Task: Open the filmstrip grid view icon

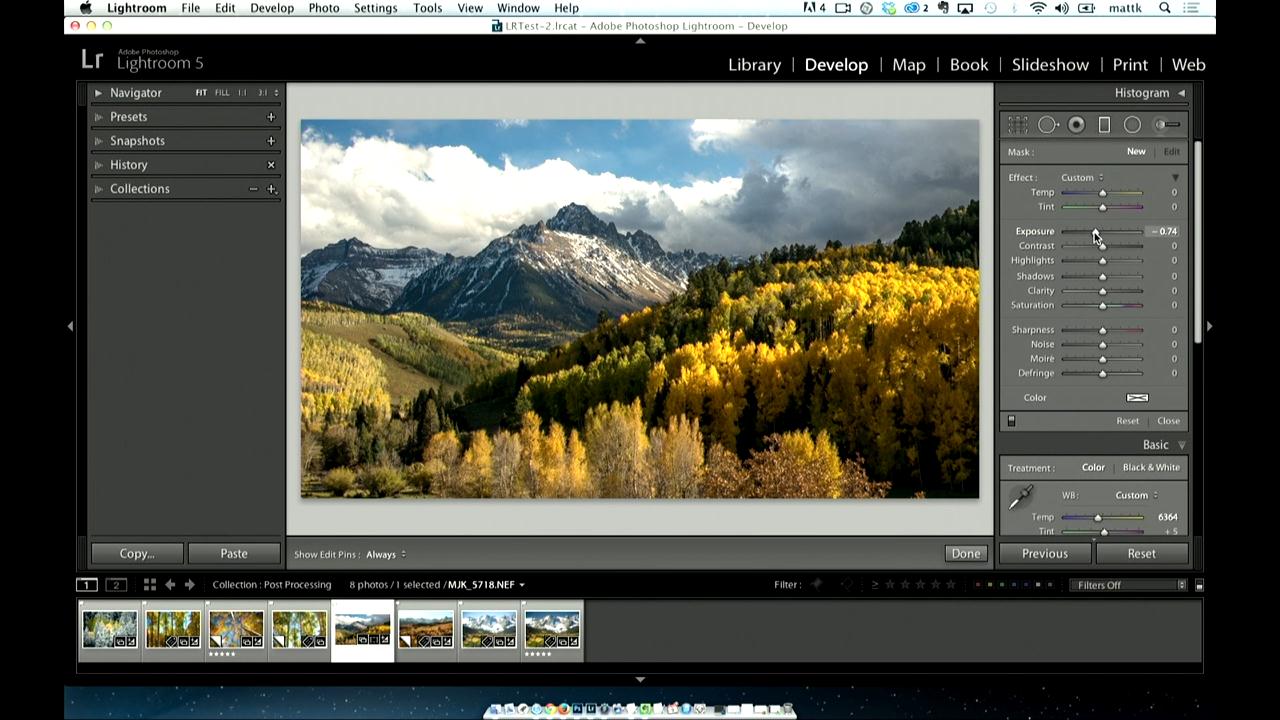Action: coord(149,585)
